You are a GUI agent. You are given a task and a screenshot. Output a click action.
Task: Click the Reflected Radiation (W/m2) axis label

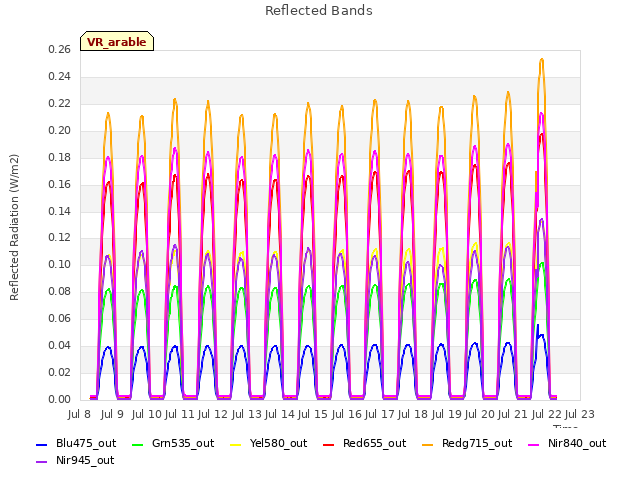tap(14, 227)
